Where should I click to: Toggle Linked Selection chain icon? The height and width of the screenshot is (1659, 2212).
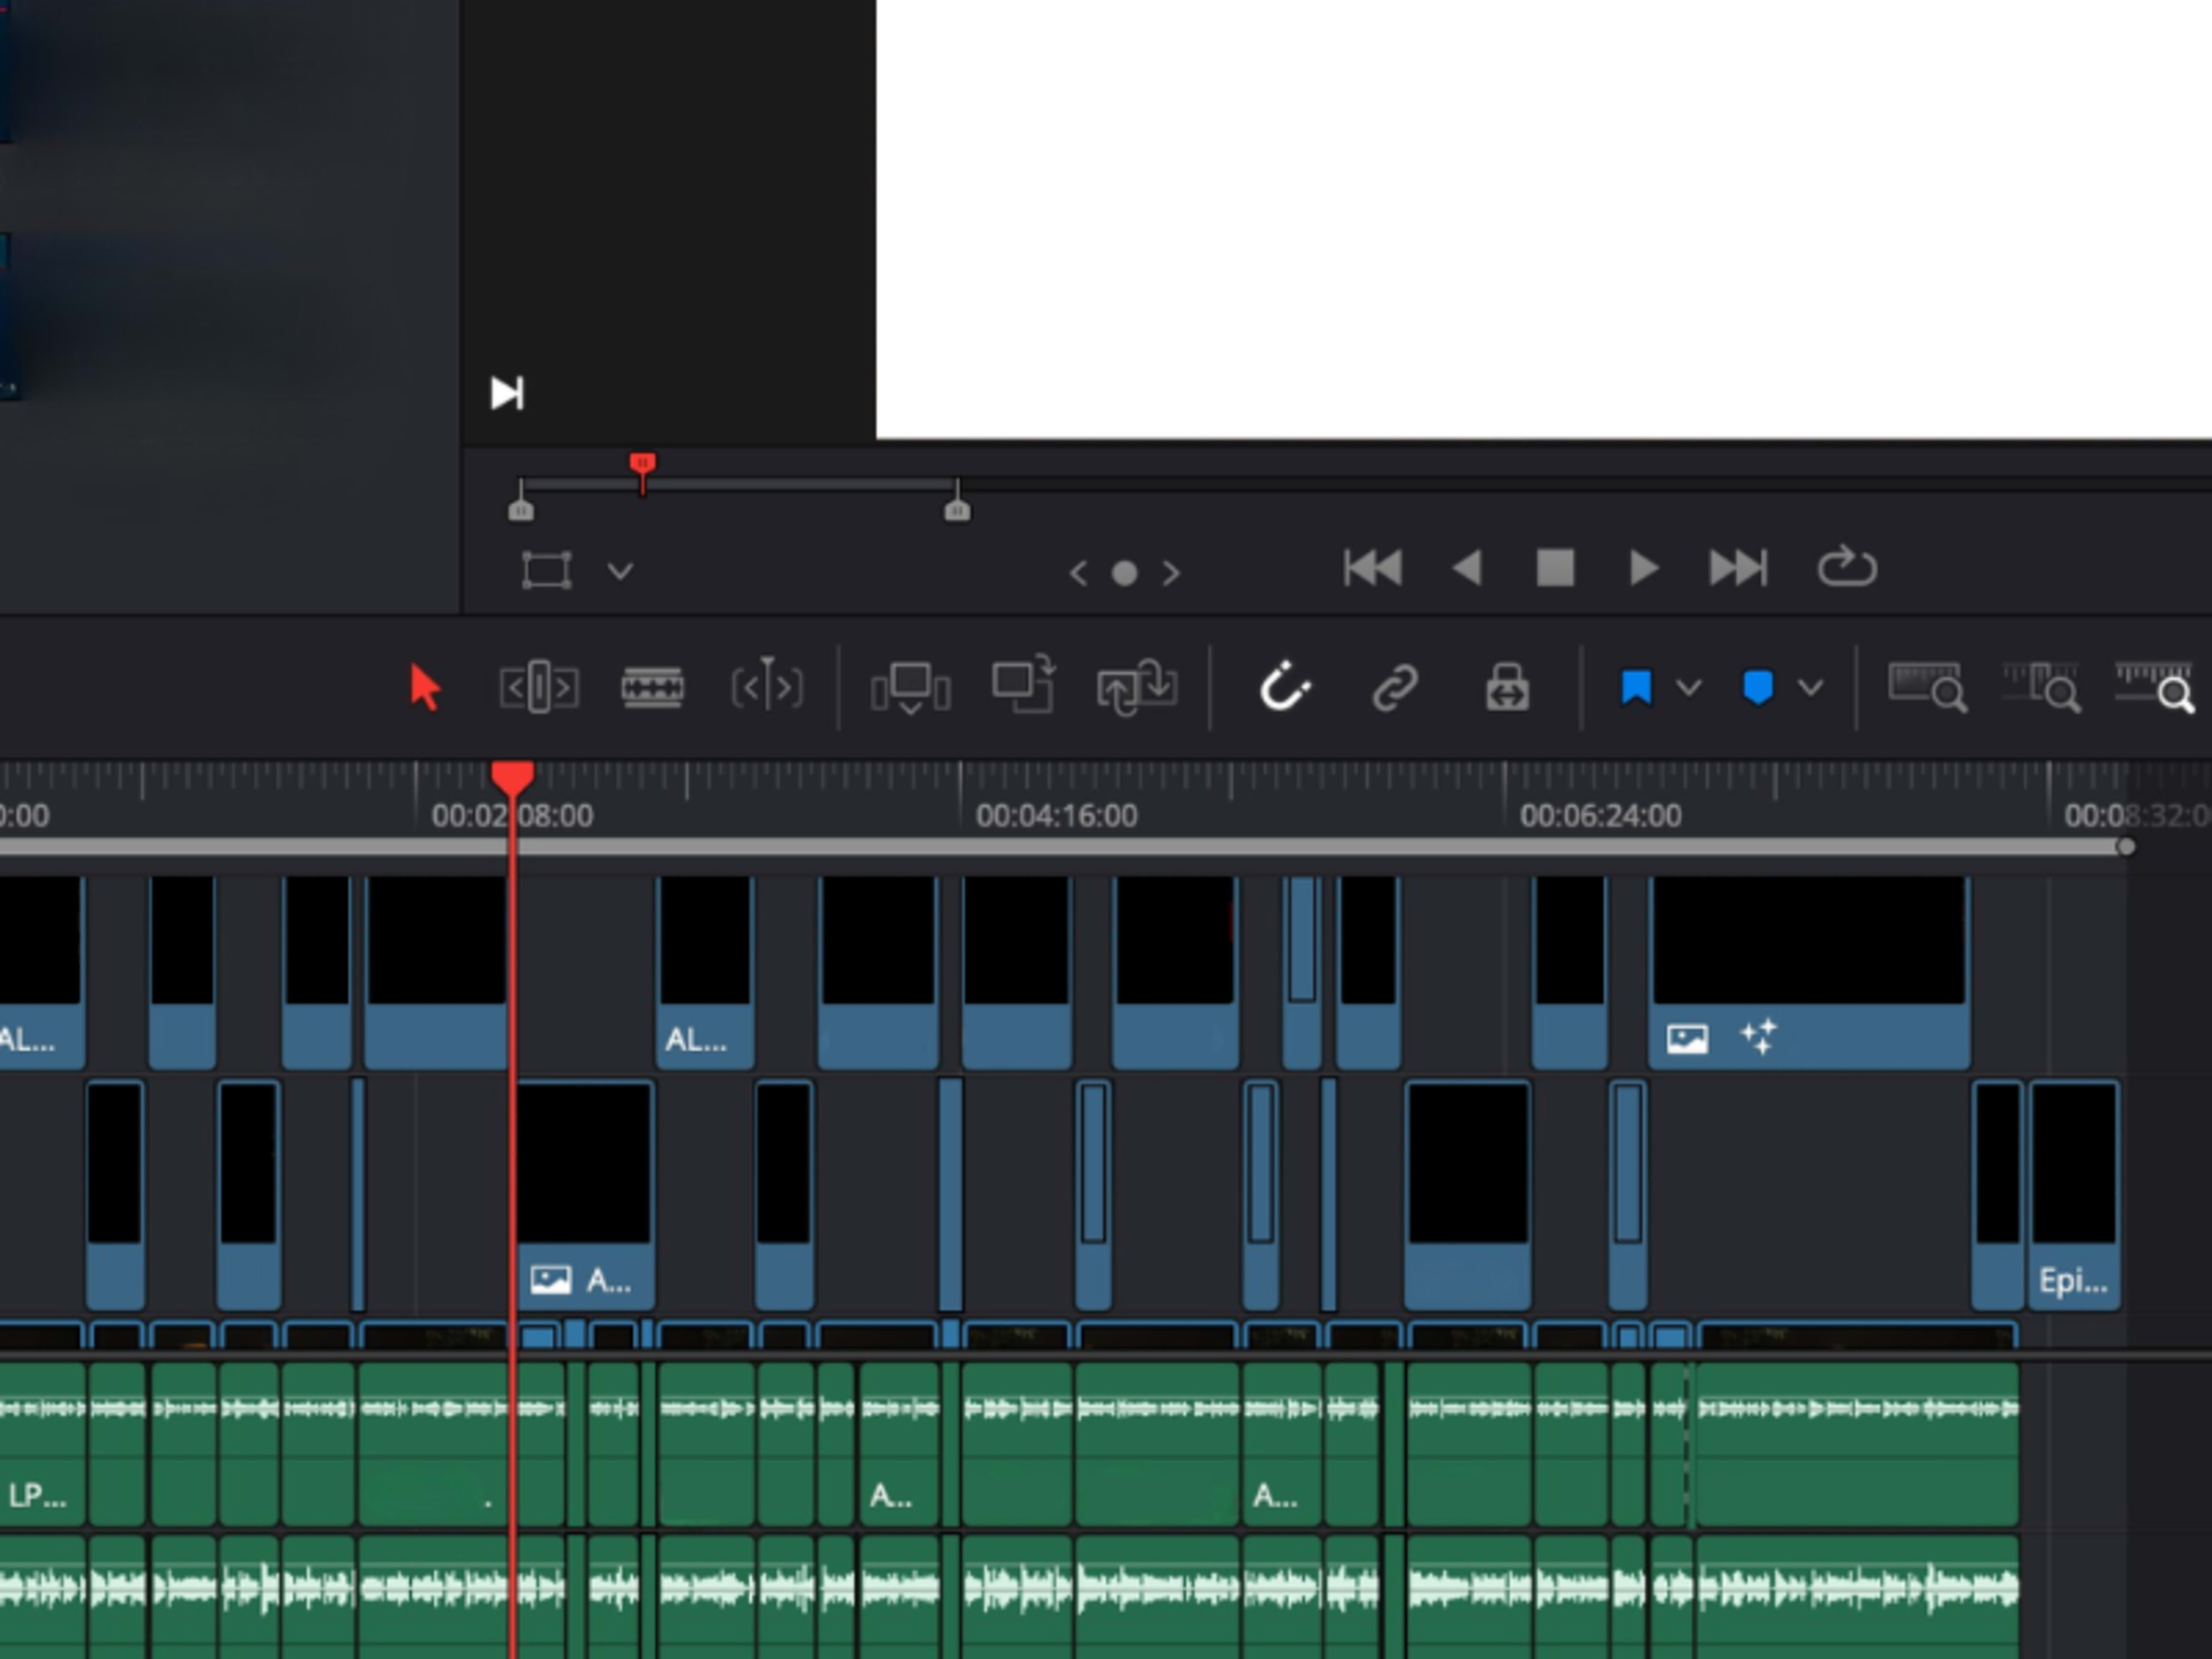1395,688
